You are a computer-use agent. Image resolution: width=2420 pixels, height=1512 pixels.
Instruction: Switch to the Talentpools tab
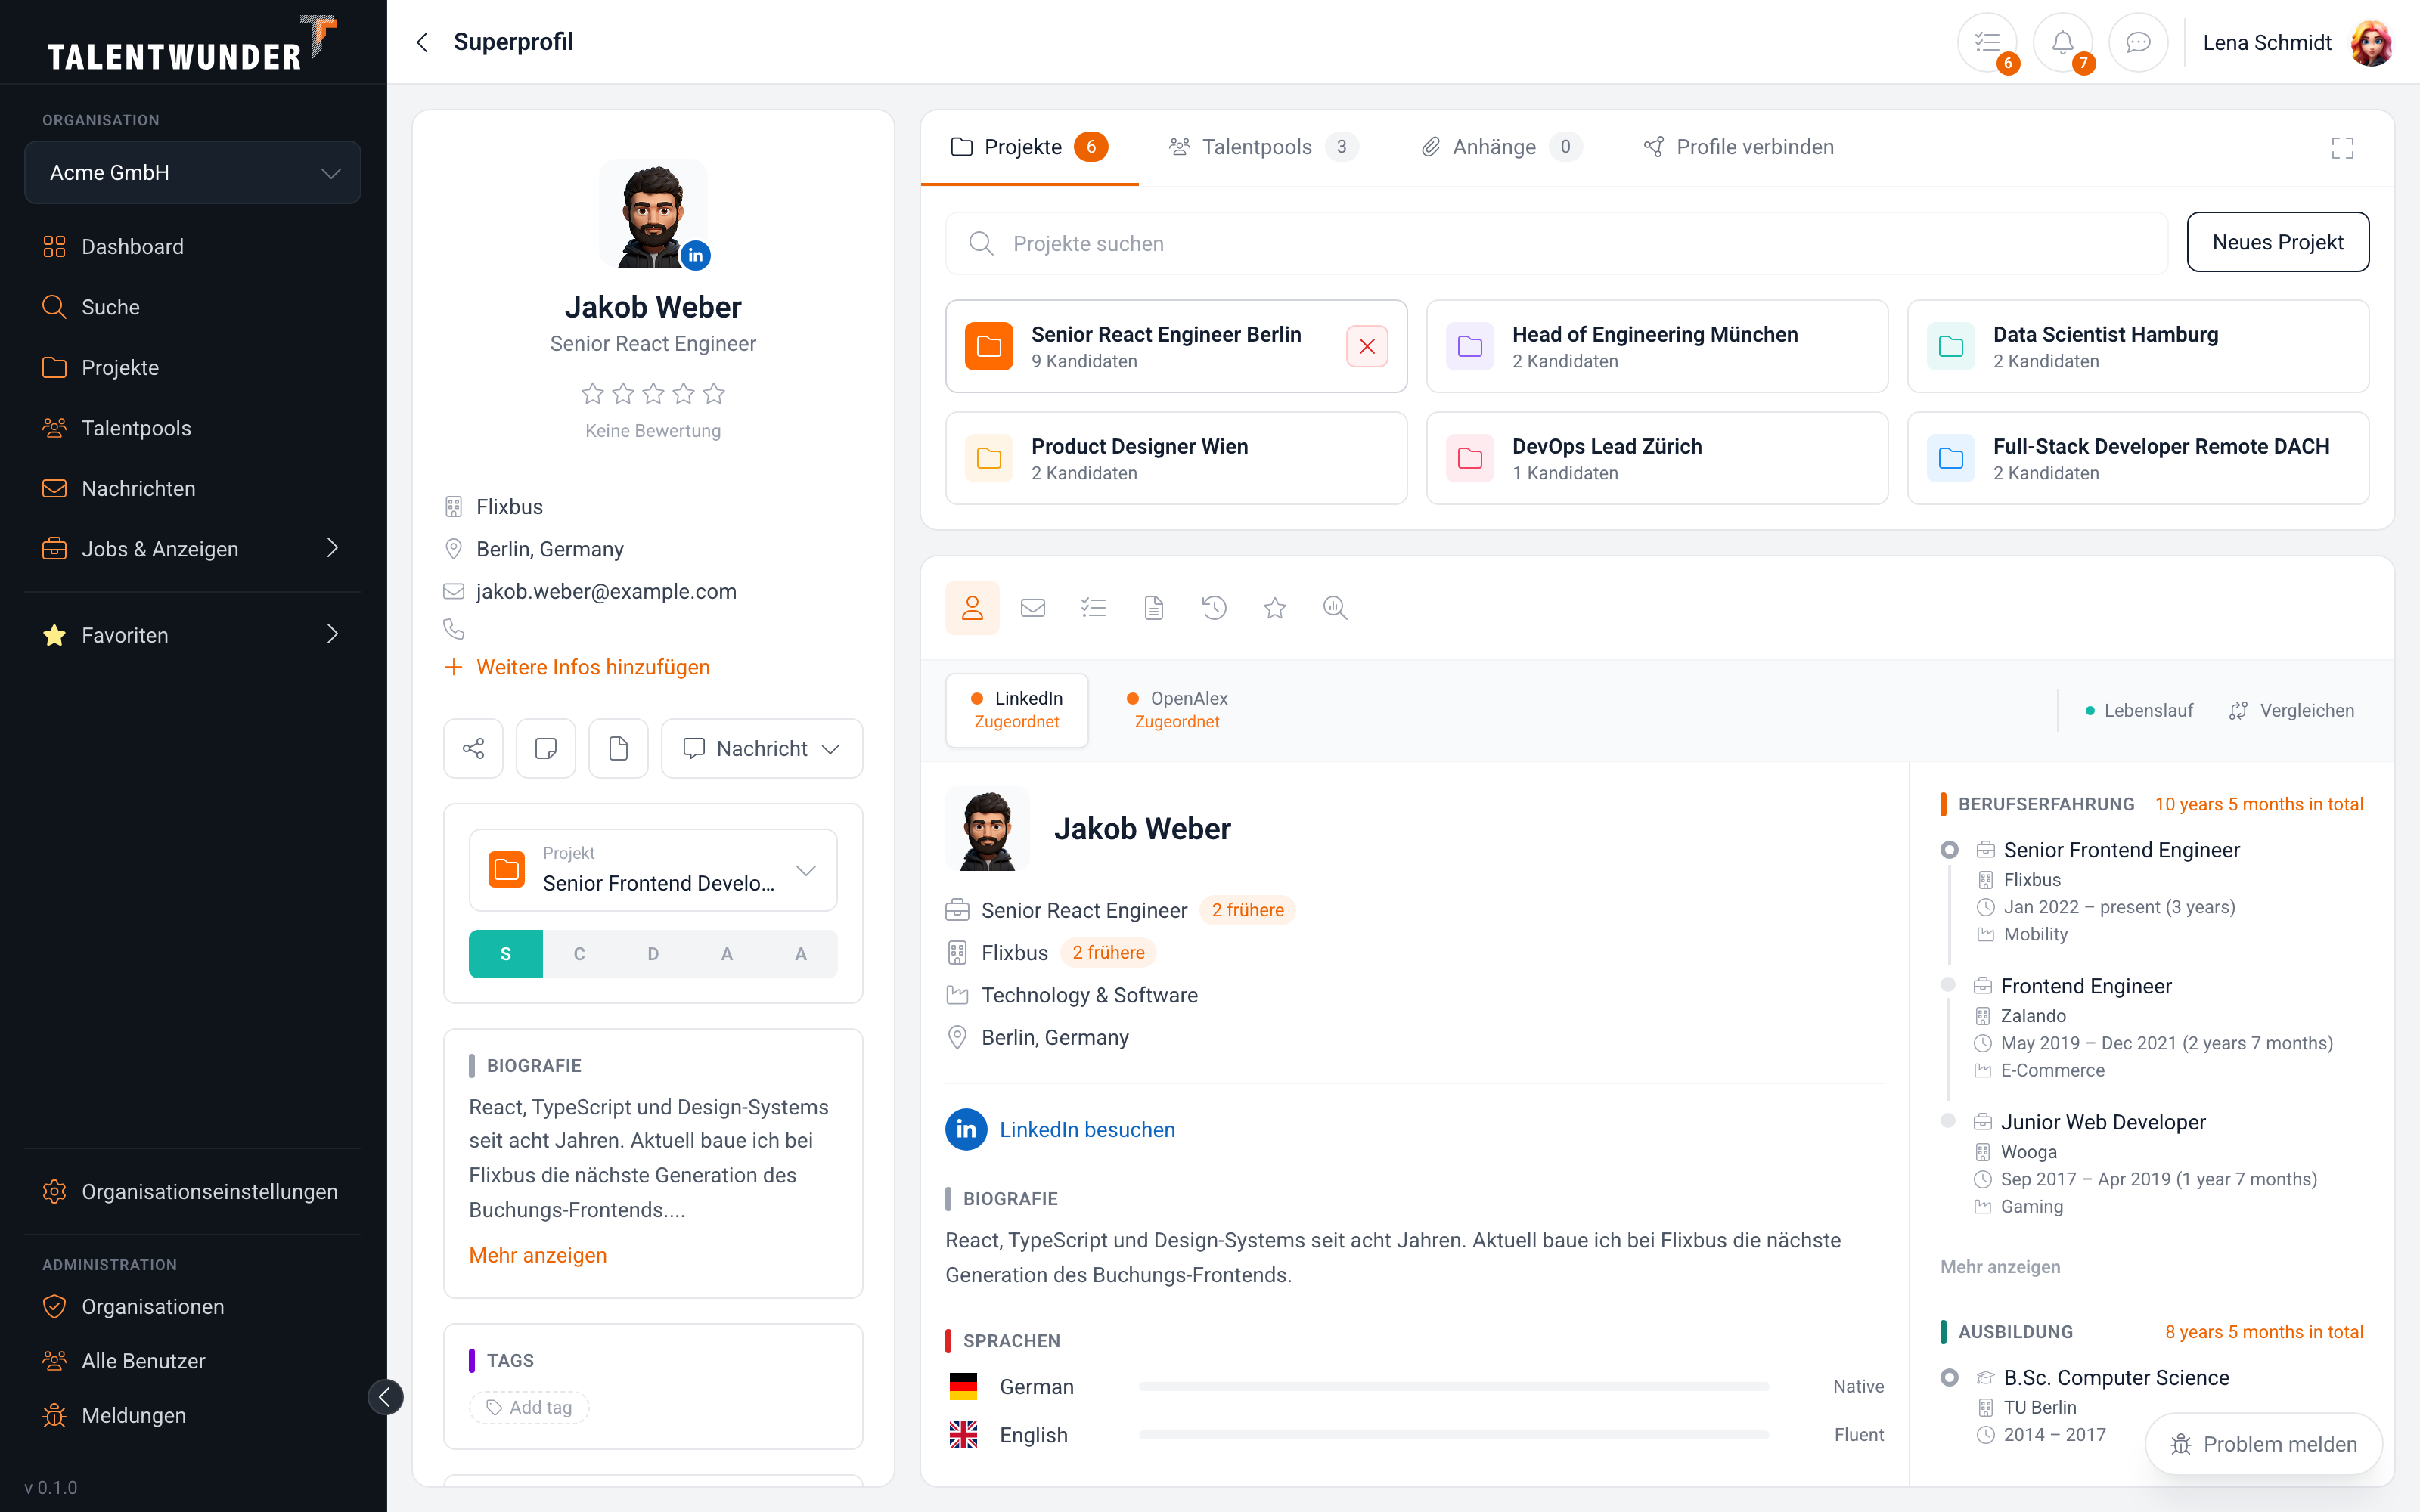[1263, 147]
